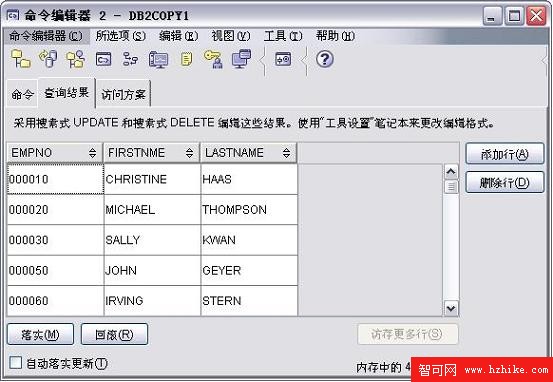The height and width of the screenshot is (382, 553).
Task: Open the 编辑(E) menu
Action: coord(178,36)
